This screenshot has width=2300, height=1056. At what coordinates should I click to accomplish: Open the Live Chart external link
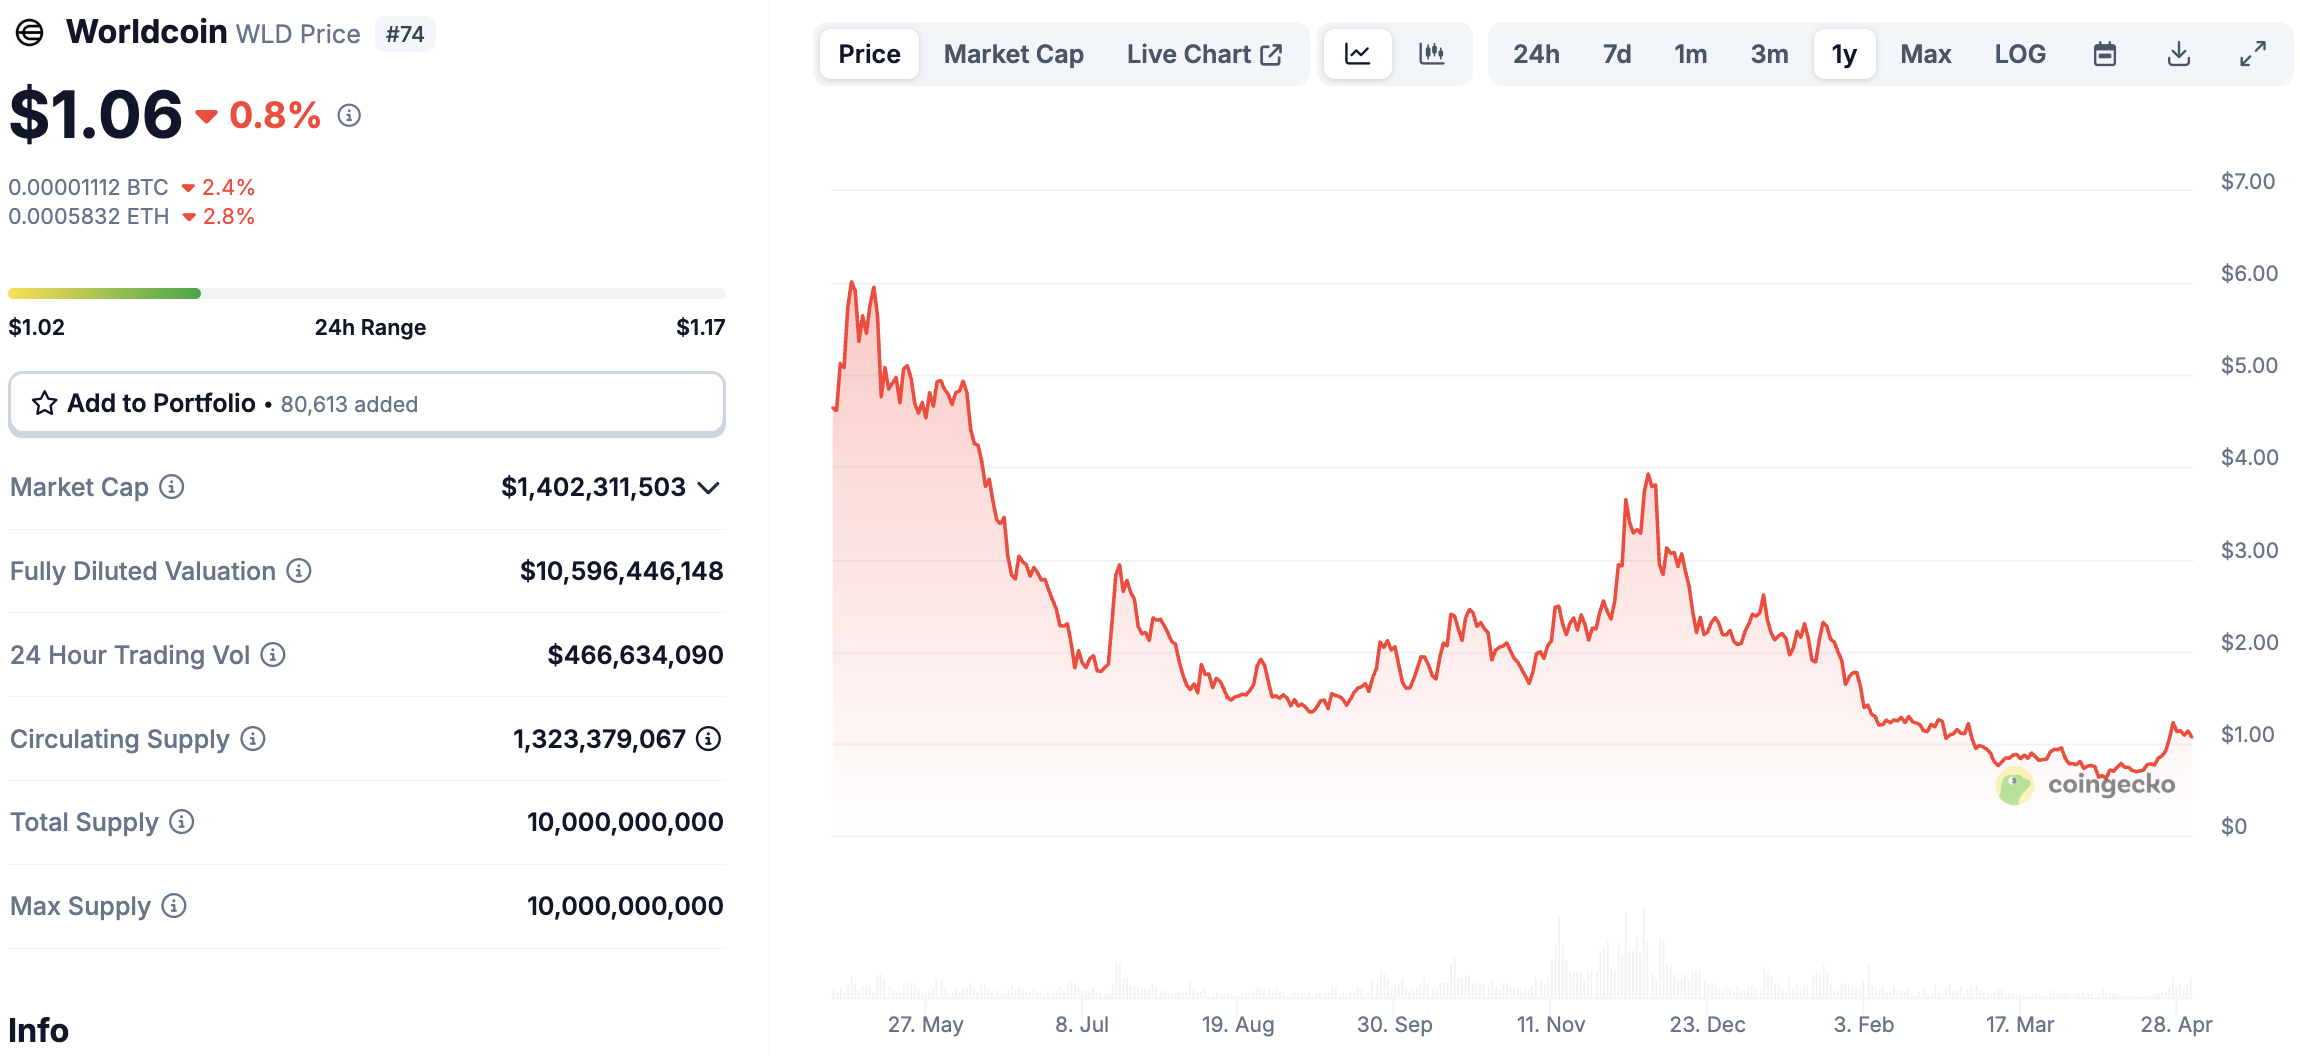point(1203,54)
